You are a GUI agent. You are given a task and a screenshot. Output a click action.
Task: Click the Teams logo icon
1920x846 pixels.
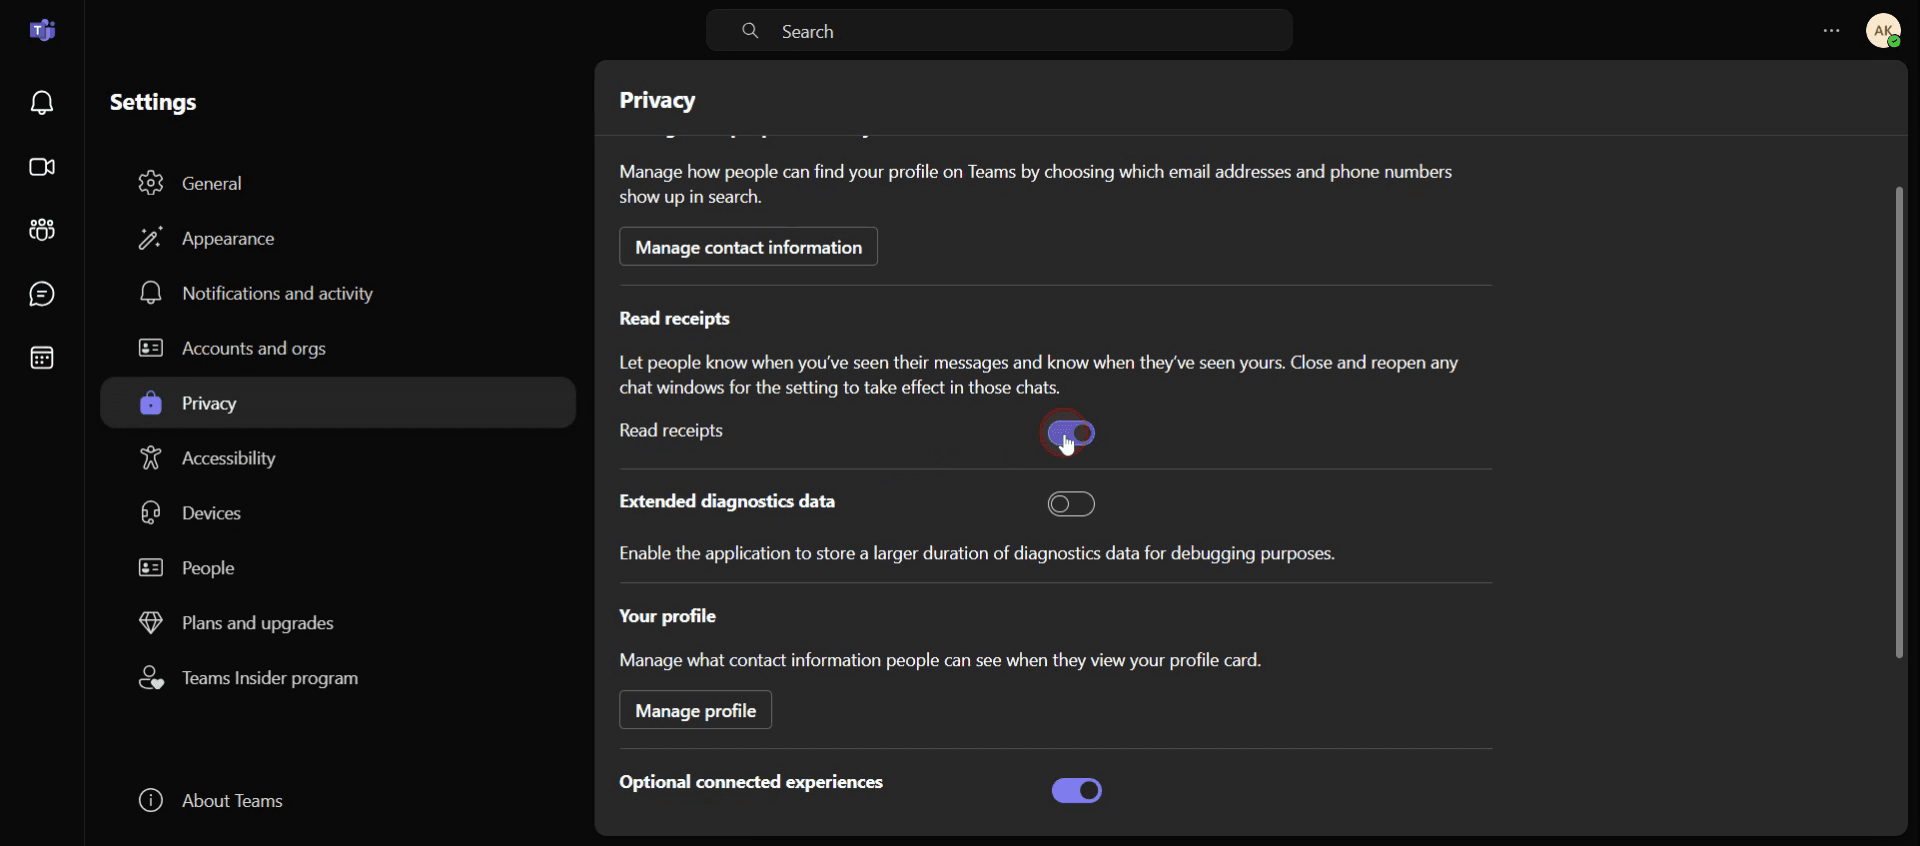[42, 31]
